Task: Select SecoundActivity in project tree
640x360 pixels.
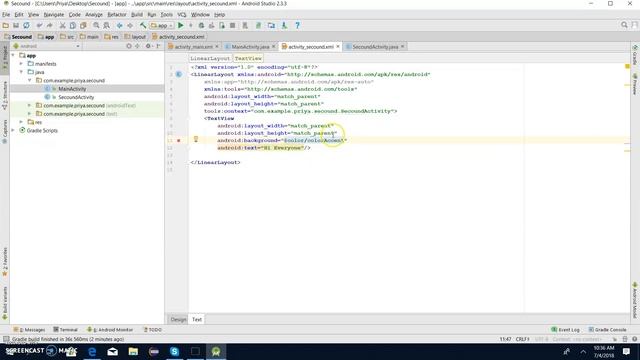Action: click(x=76, y=97)
